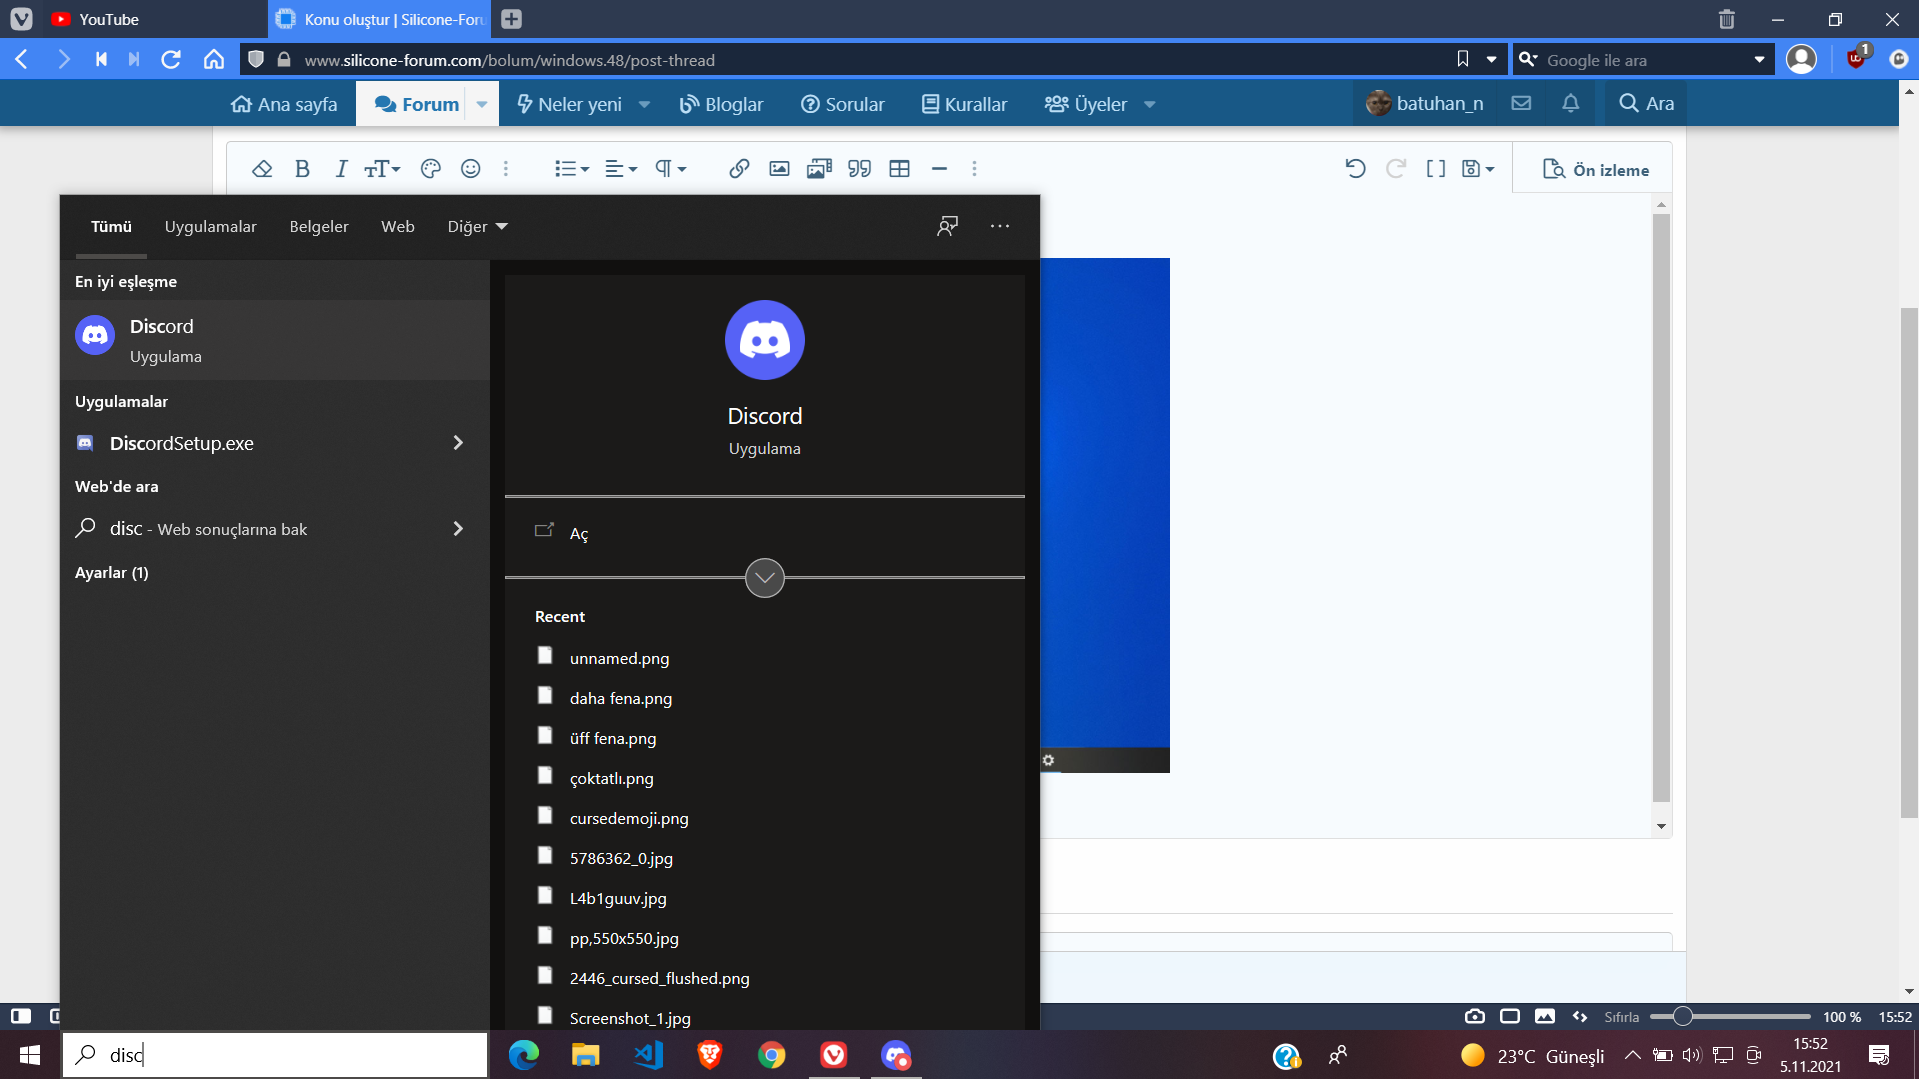
Task: Insert an image in the editor
Action: (779, 169)
